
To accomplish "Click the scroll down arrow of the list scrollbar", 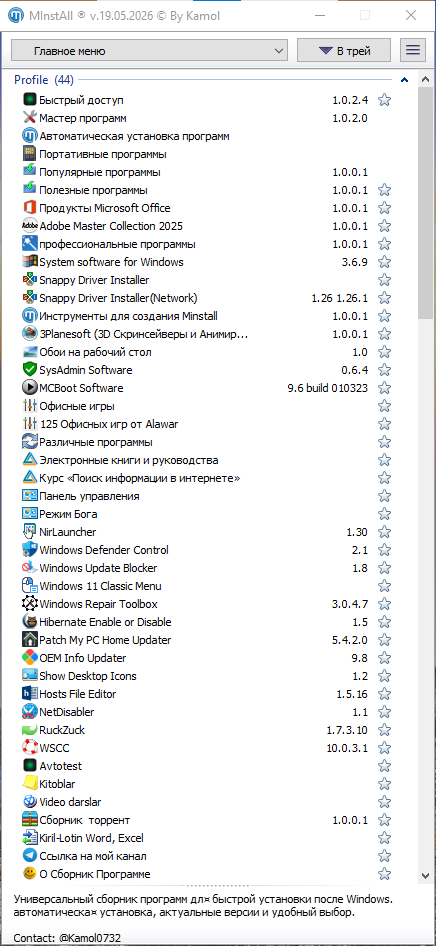I will coord(425,875).
